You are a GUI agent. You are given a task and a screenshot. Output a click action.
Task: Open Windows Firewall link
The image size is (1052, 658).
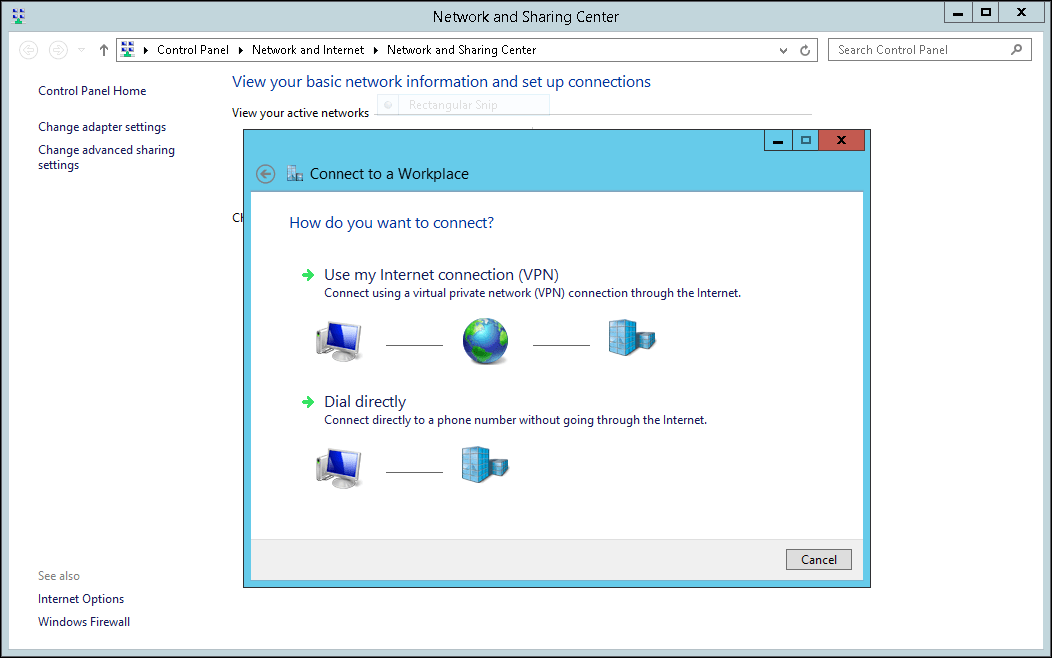[x=84, y=622]
